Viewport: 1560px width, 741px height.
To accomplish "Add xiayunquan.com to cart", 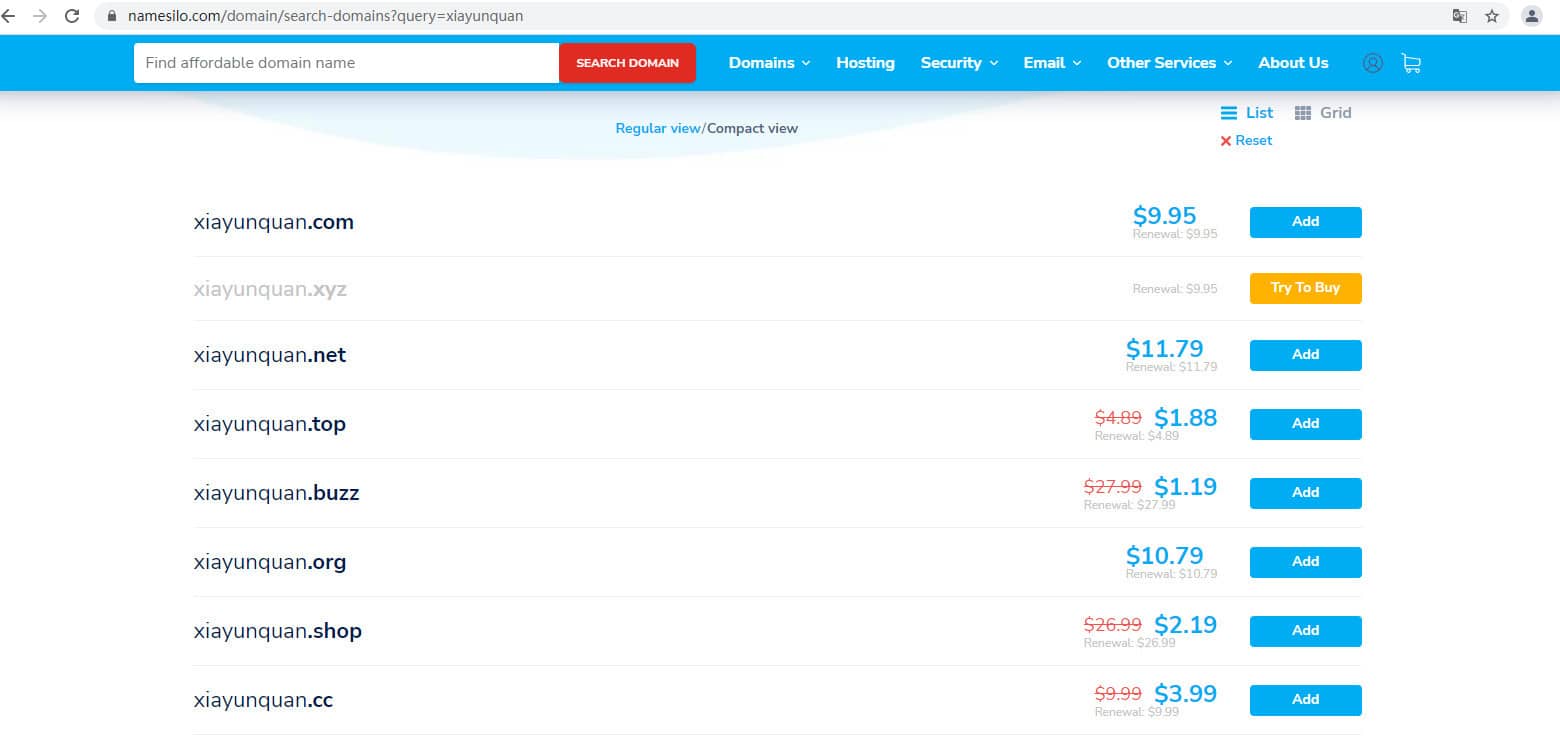I will click(x=1305, y=222).
